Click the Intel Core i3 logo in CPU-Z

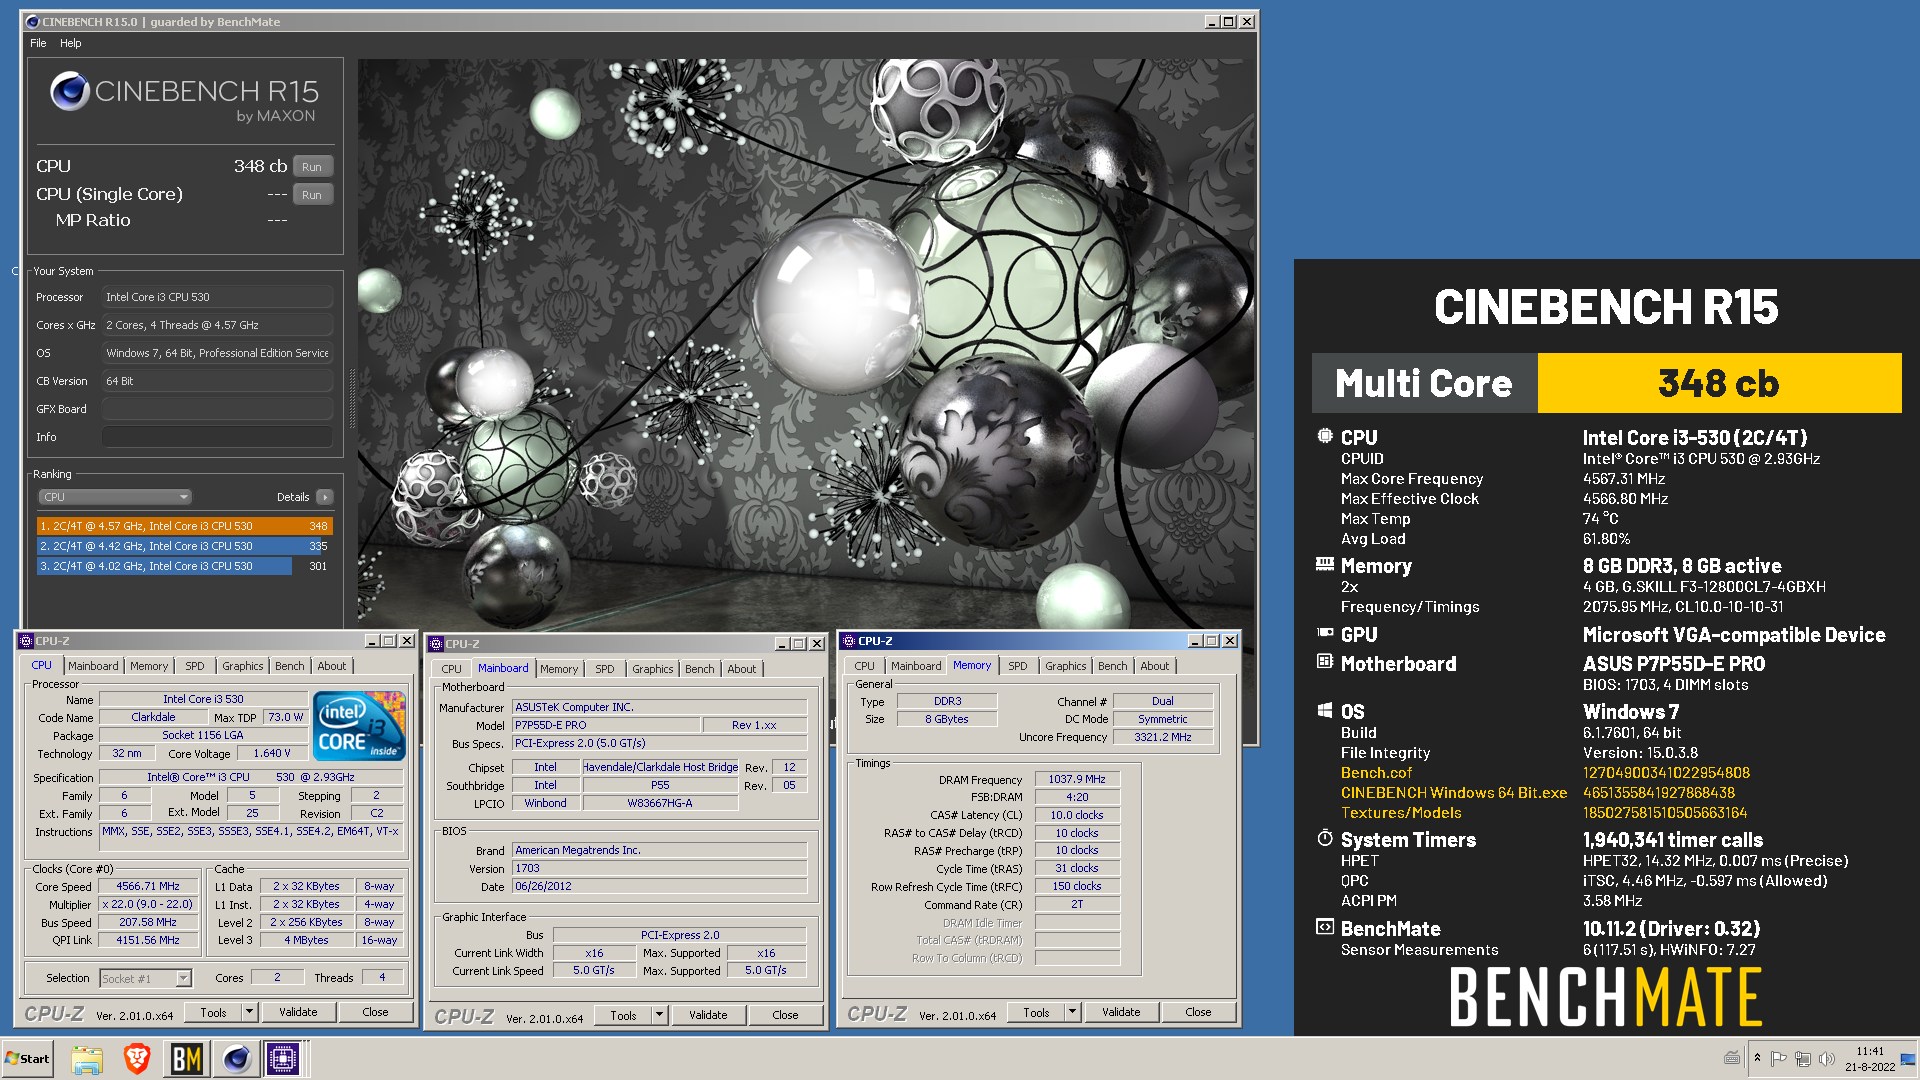tap(360, 726)
